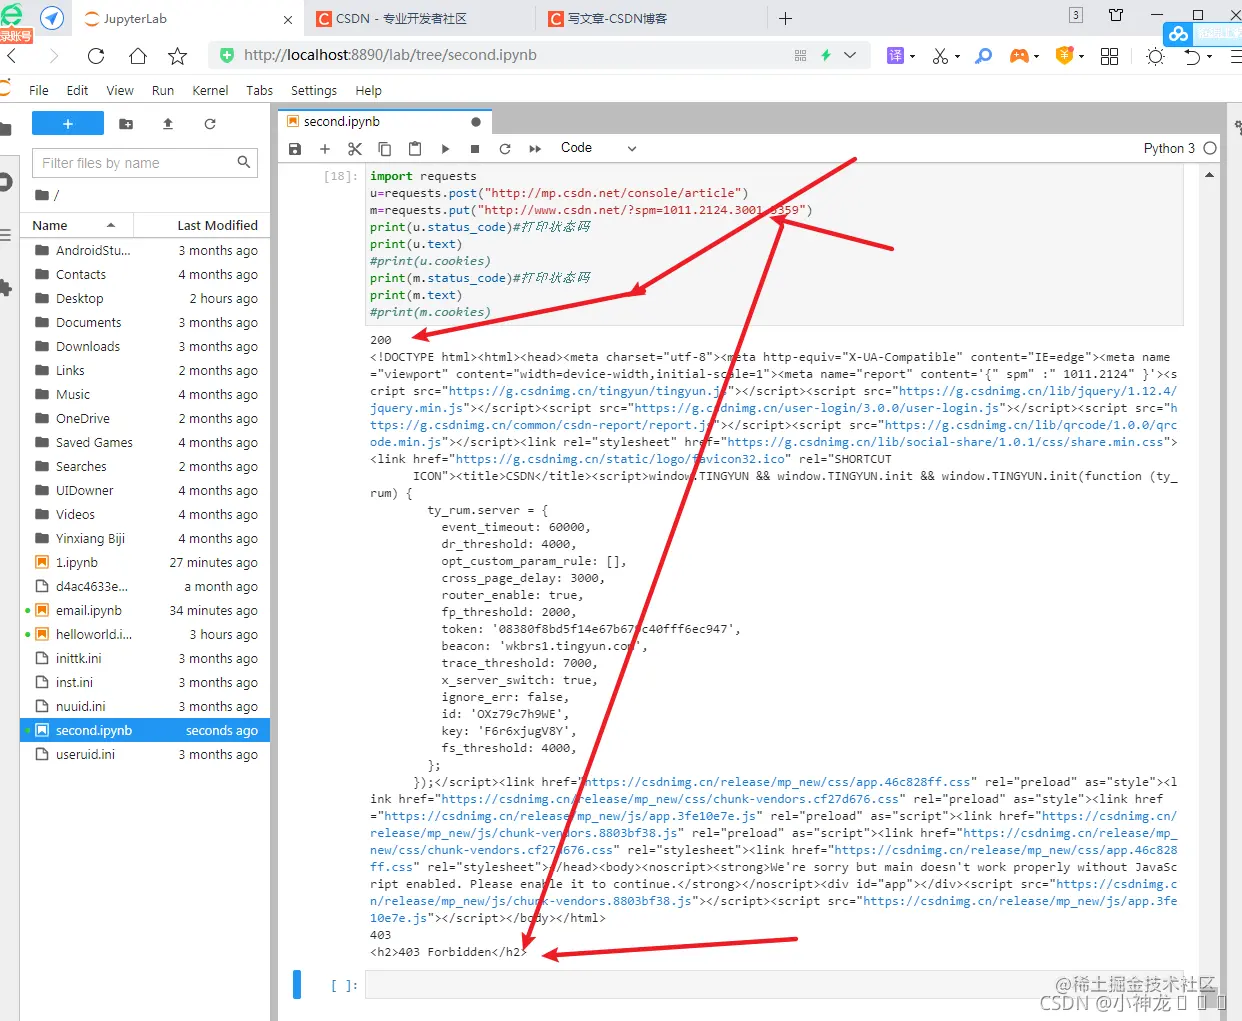The height and width of the screenshot is (1021, 1242).
Task: Refresh the file list
Action: [210, 124]
